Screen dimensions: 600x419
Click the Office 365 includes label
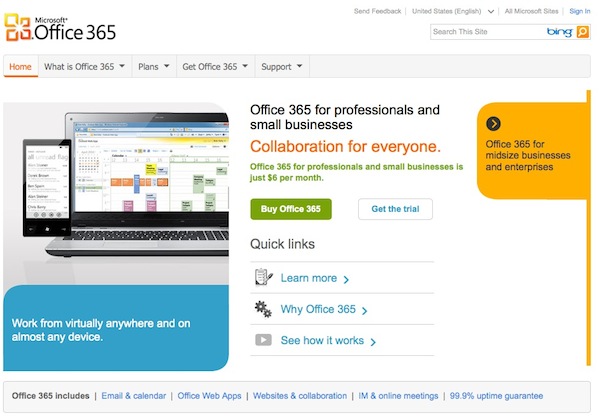click(51, 396)
